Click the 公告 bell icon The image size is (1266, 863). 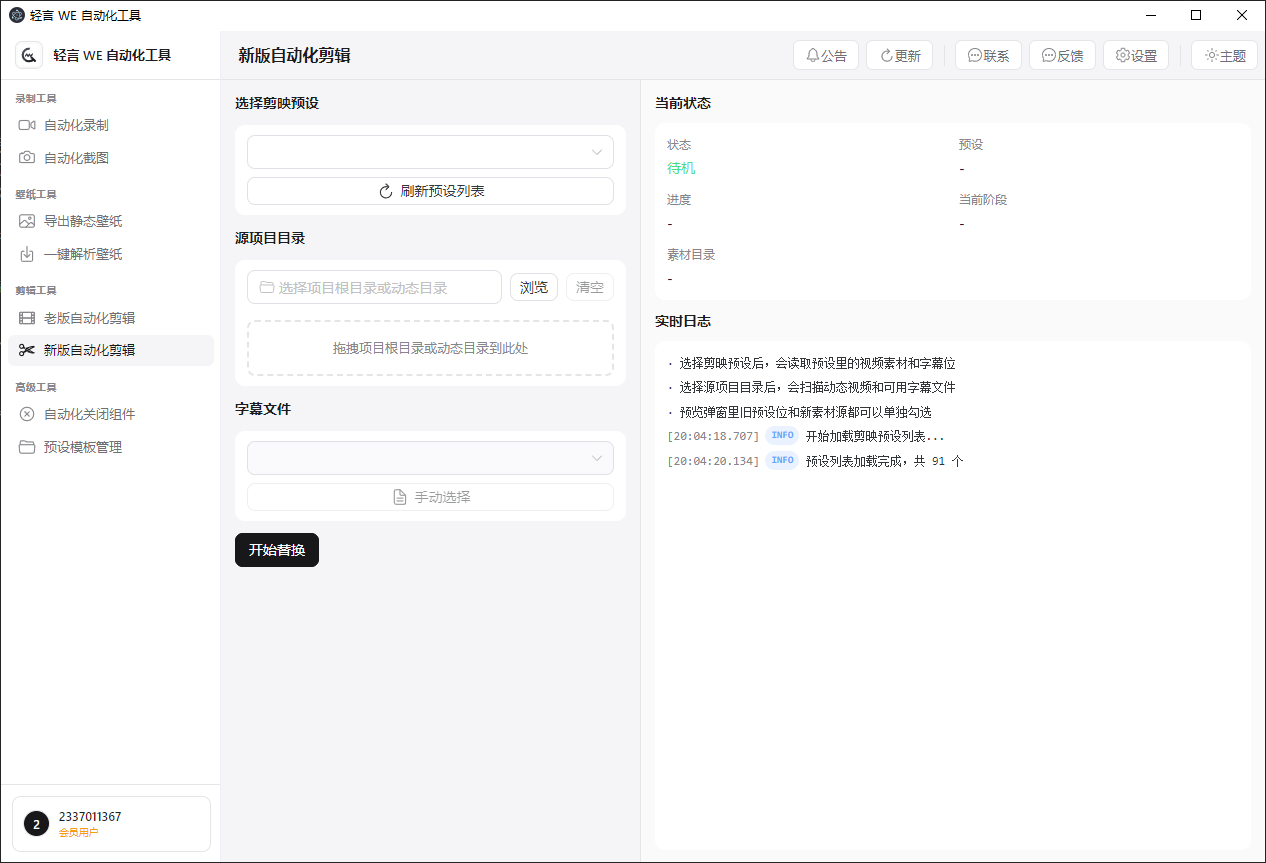tap(812, 55)
